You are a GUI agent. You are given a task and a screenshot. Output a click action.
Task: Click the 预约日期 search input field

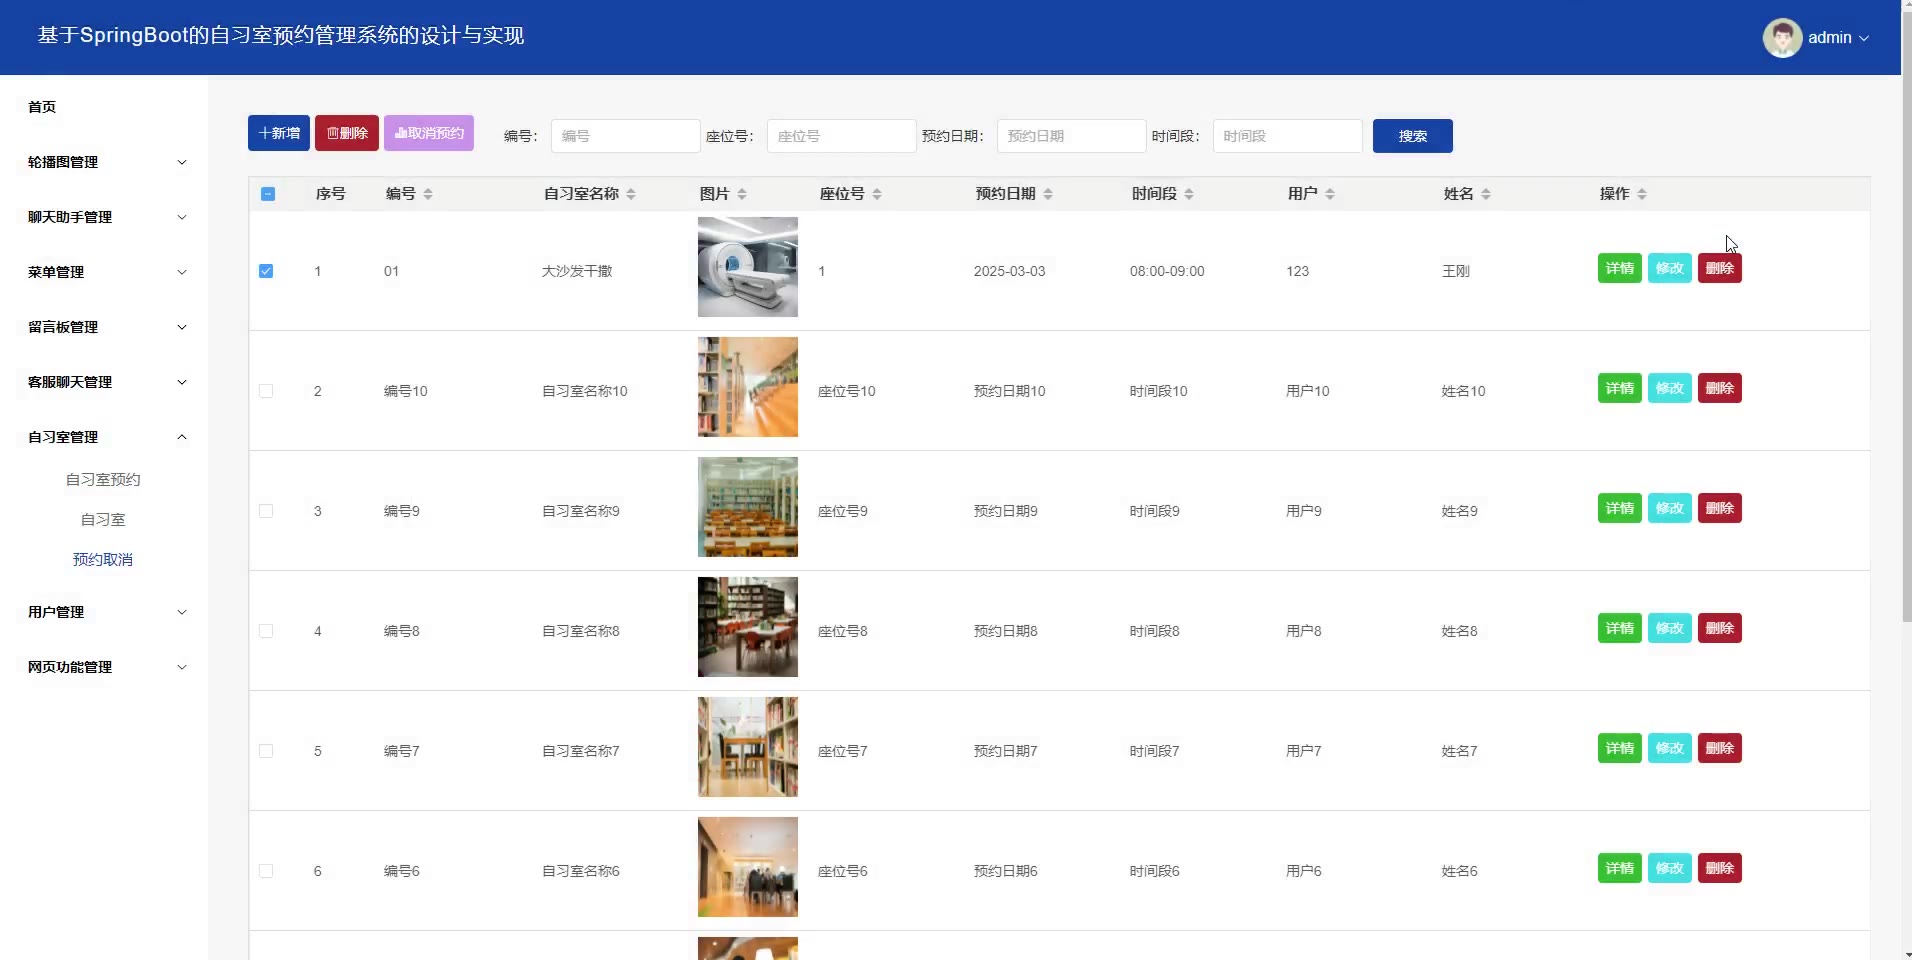point(1071,136)
